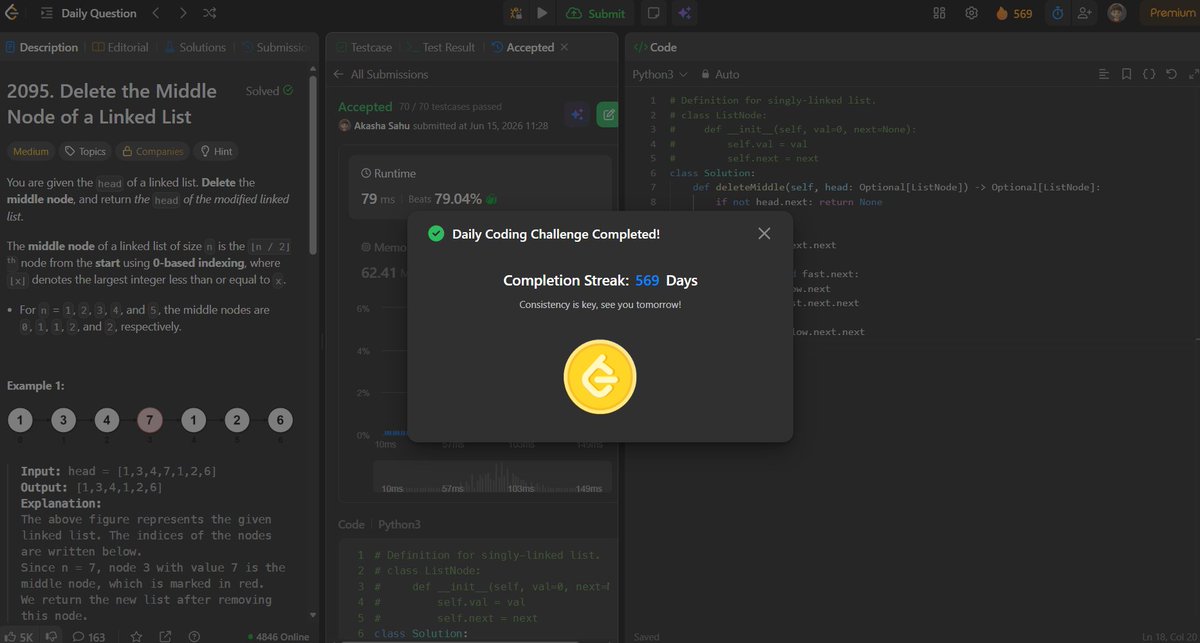Click the description panel scrollbar thumb

pos(313,166)
